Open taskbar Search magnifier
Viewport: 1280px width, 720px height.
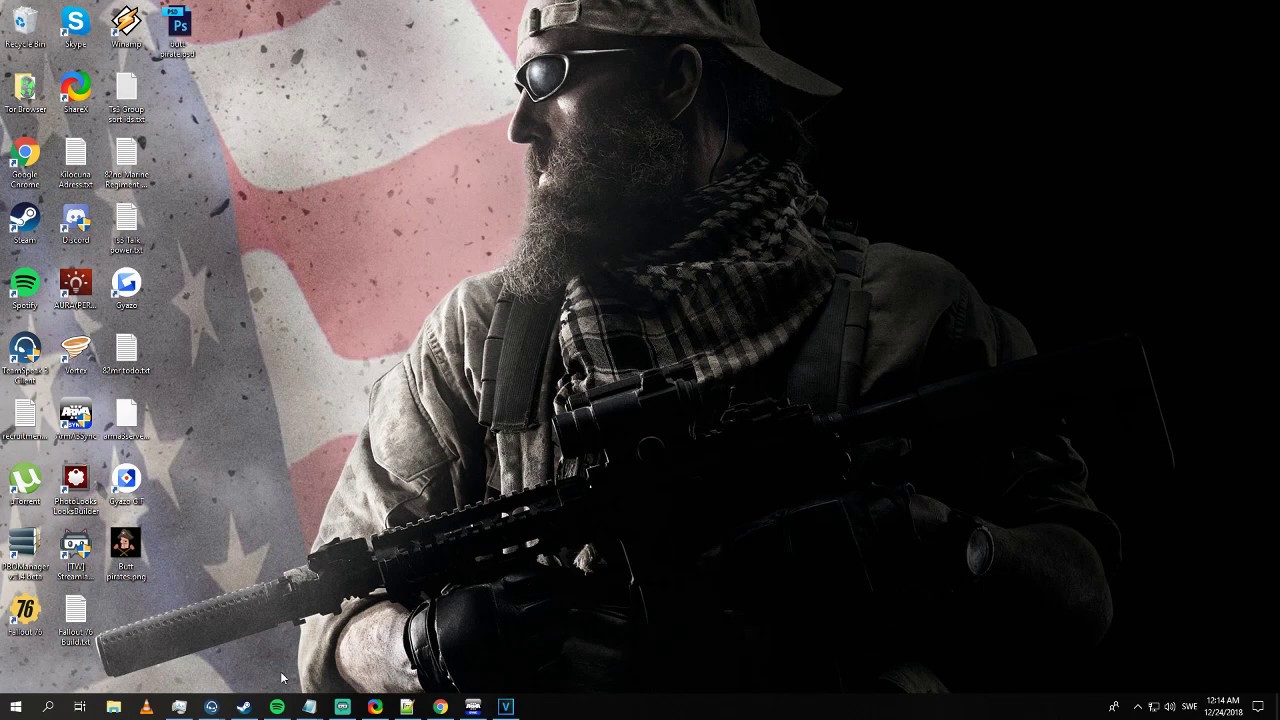[x=47, y=707]
